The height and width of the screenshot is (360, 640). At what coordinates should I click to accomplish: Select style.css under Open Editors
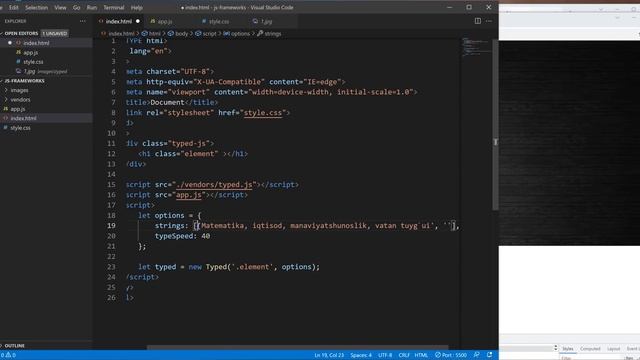(33, 62)
